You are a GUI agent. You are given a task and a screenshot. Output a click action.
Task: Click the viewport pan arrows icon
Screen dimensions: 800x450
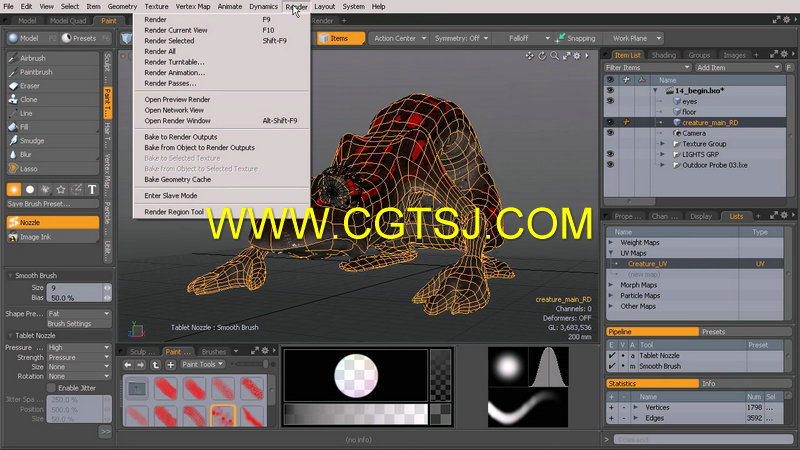(530, 56)
